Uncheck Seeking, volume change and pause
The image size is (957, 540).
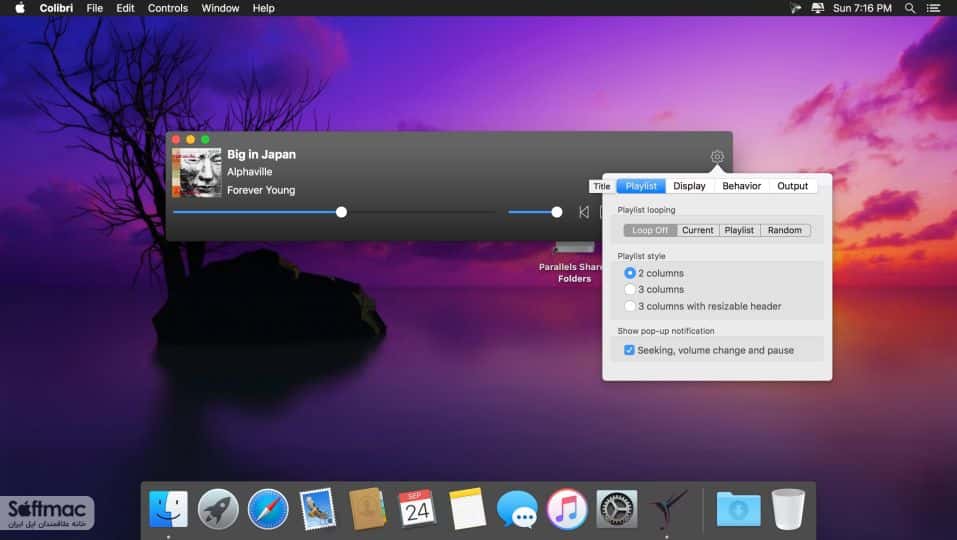[x=629, y=350]
